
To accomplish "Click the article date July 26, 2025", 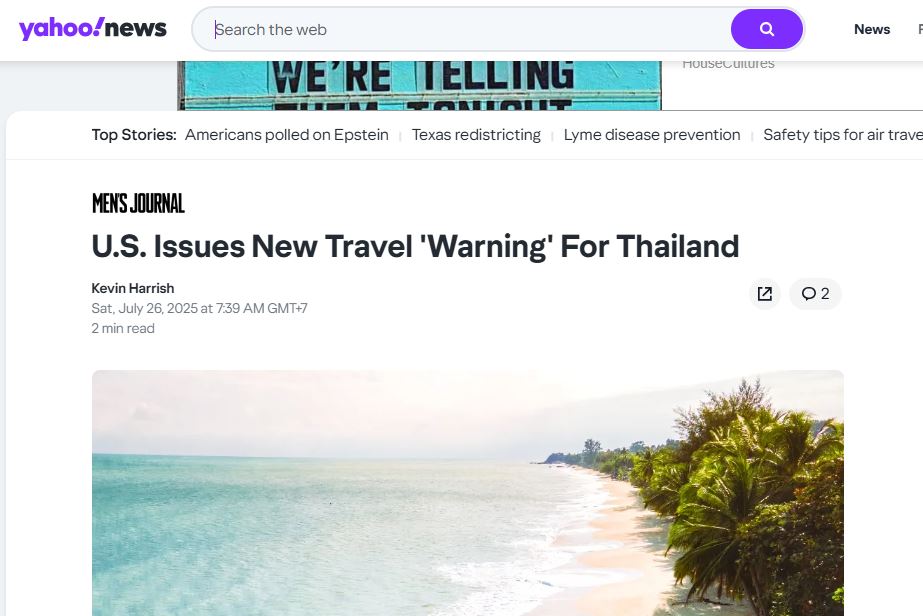I will (200, 309).
